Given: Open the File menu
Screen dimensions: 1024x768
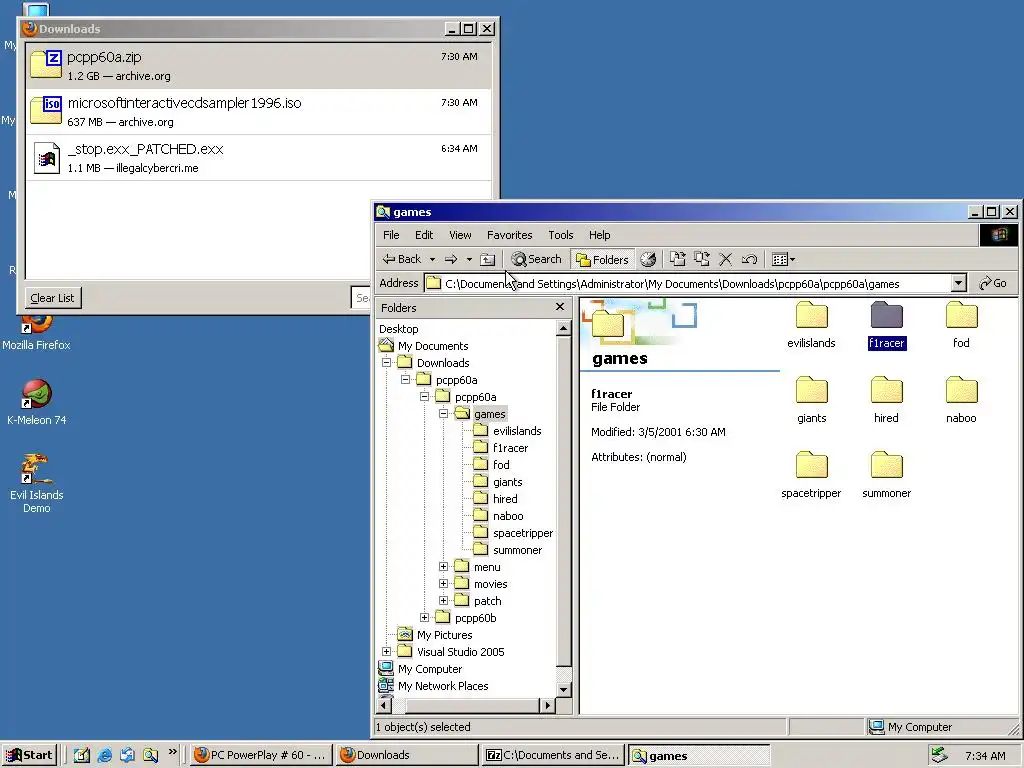Looking at the screenshot, I should coord(391,235).
